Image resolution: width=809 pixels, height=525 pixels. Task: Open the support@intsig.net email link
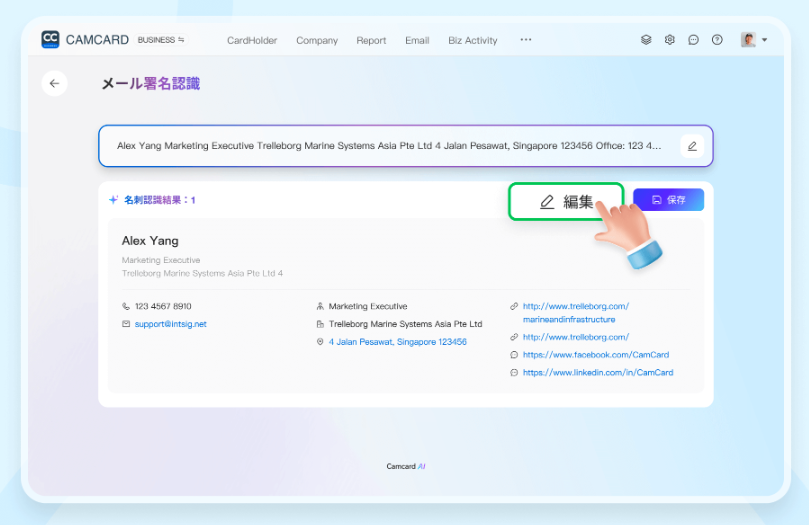[x=171, y=324]
